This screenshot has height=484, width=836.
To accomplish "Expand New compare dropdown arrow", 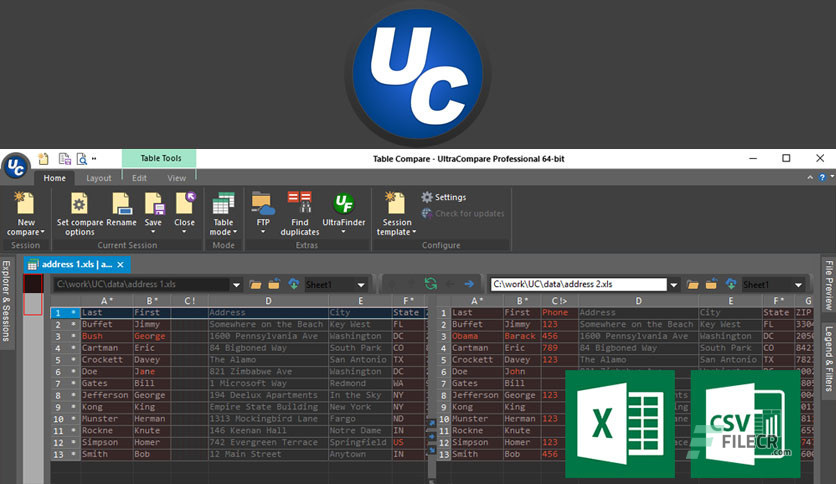I will [43, 232].
